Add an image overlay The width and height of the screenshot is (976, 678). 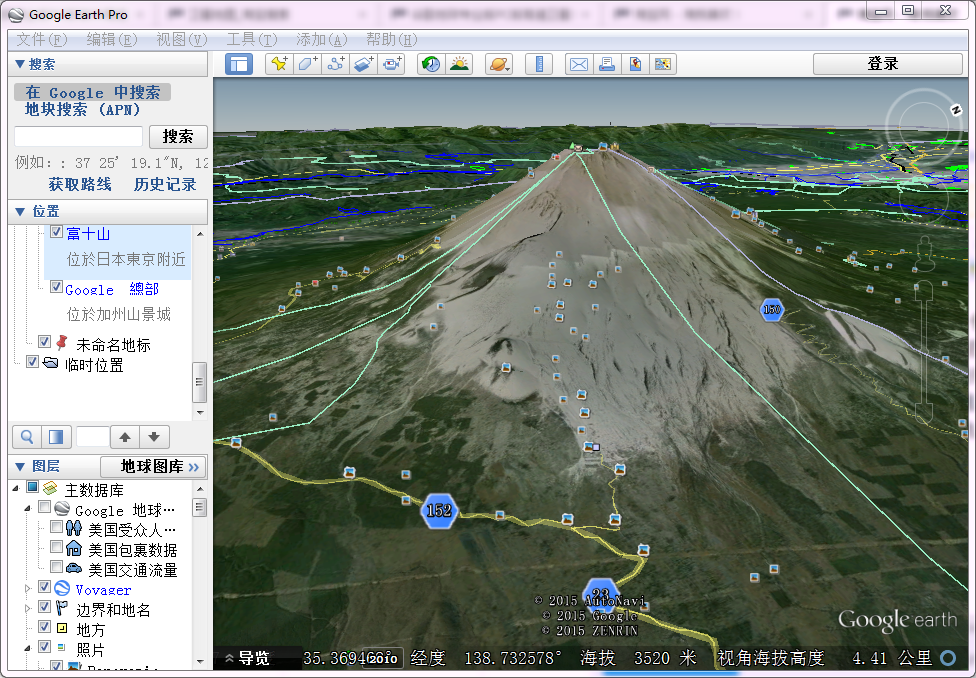point(364,64)
